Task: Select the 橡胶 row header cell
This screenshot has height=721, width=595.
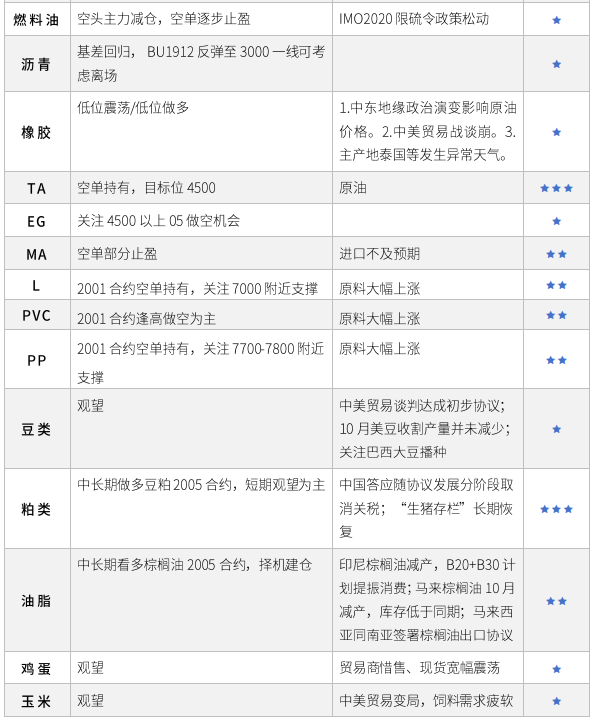Action: 37,132
